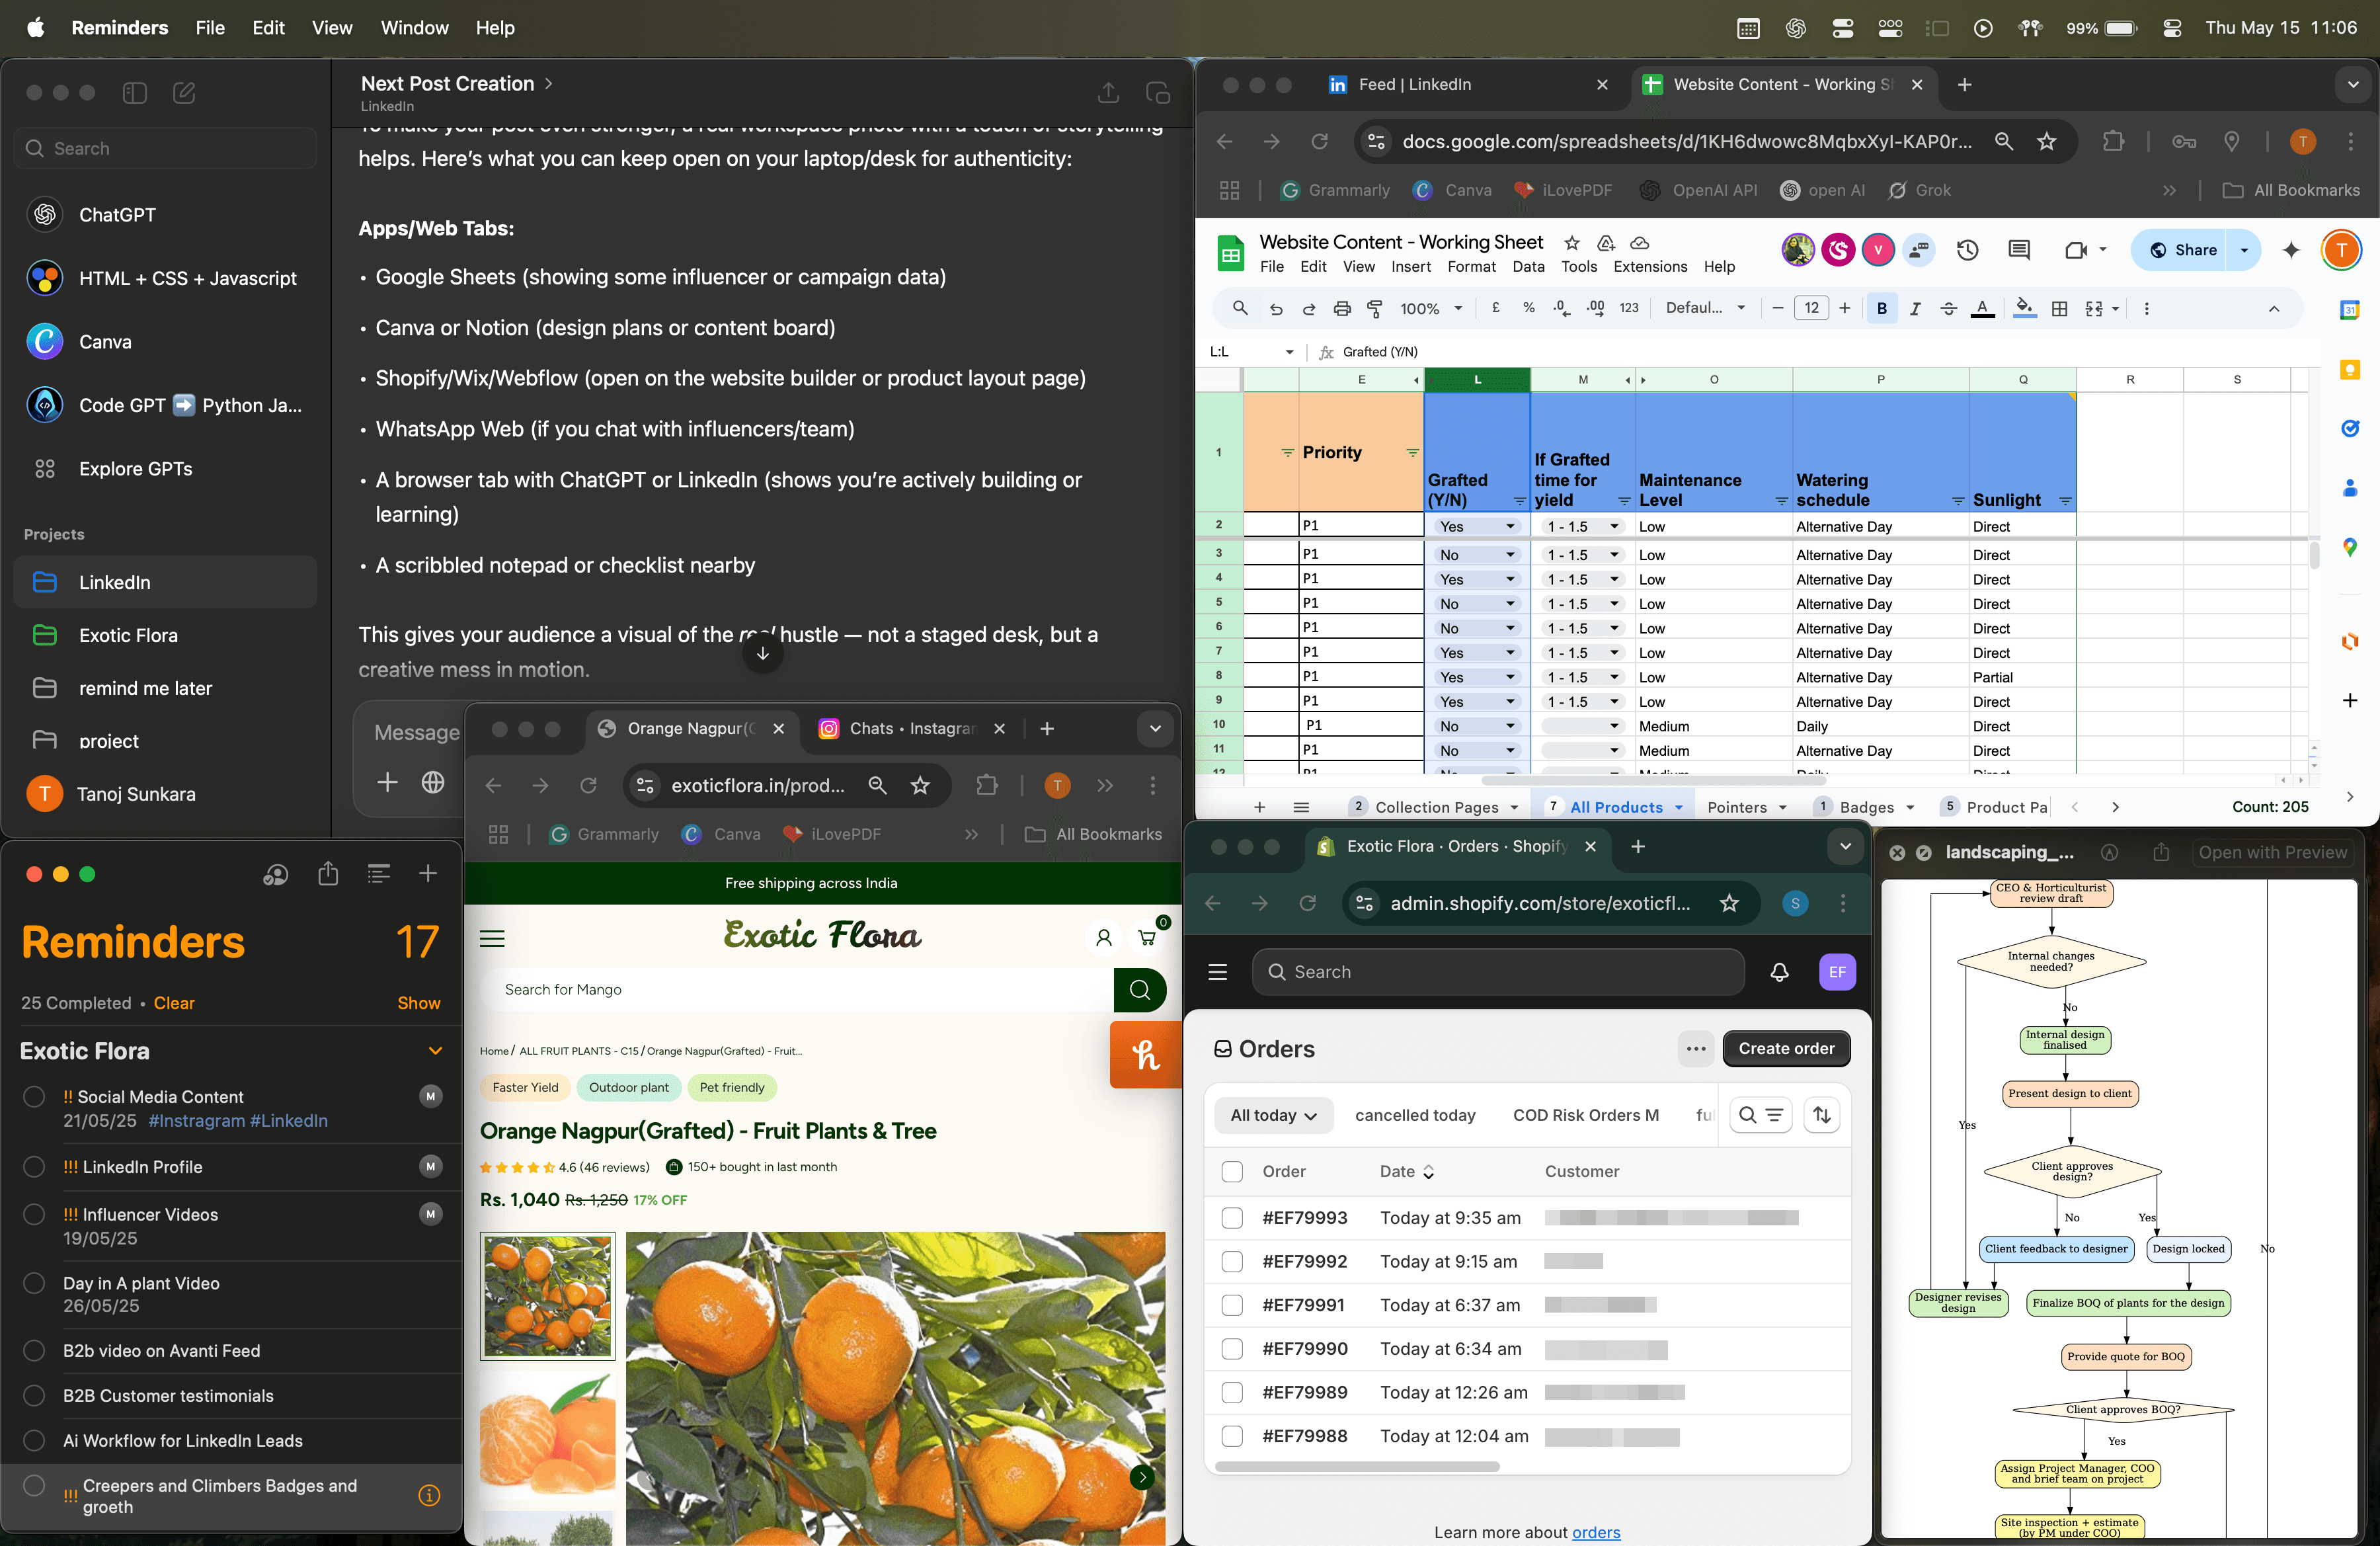This screenshot has height=1546, width=2380.
Task: Open Grafted dropdown in row 2
Action: (1510, 527)
